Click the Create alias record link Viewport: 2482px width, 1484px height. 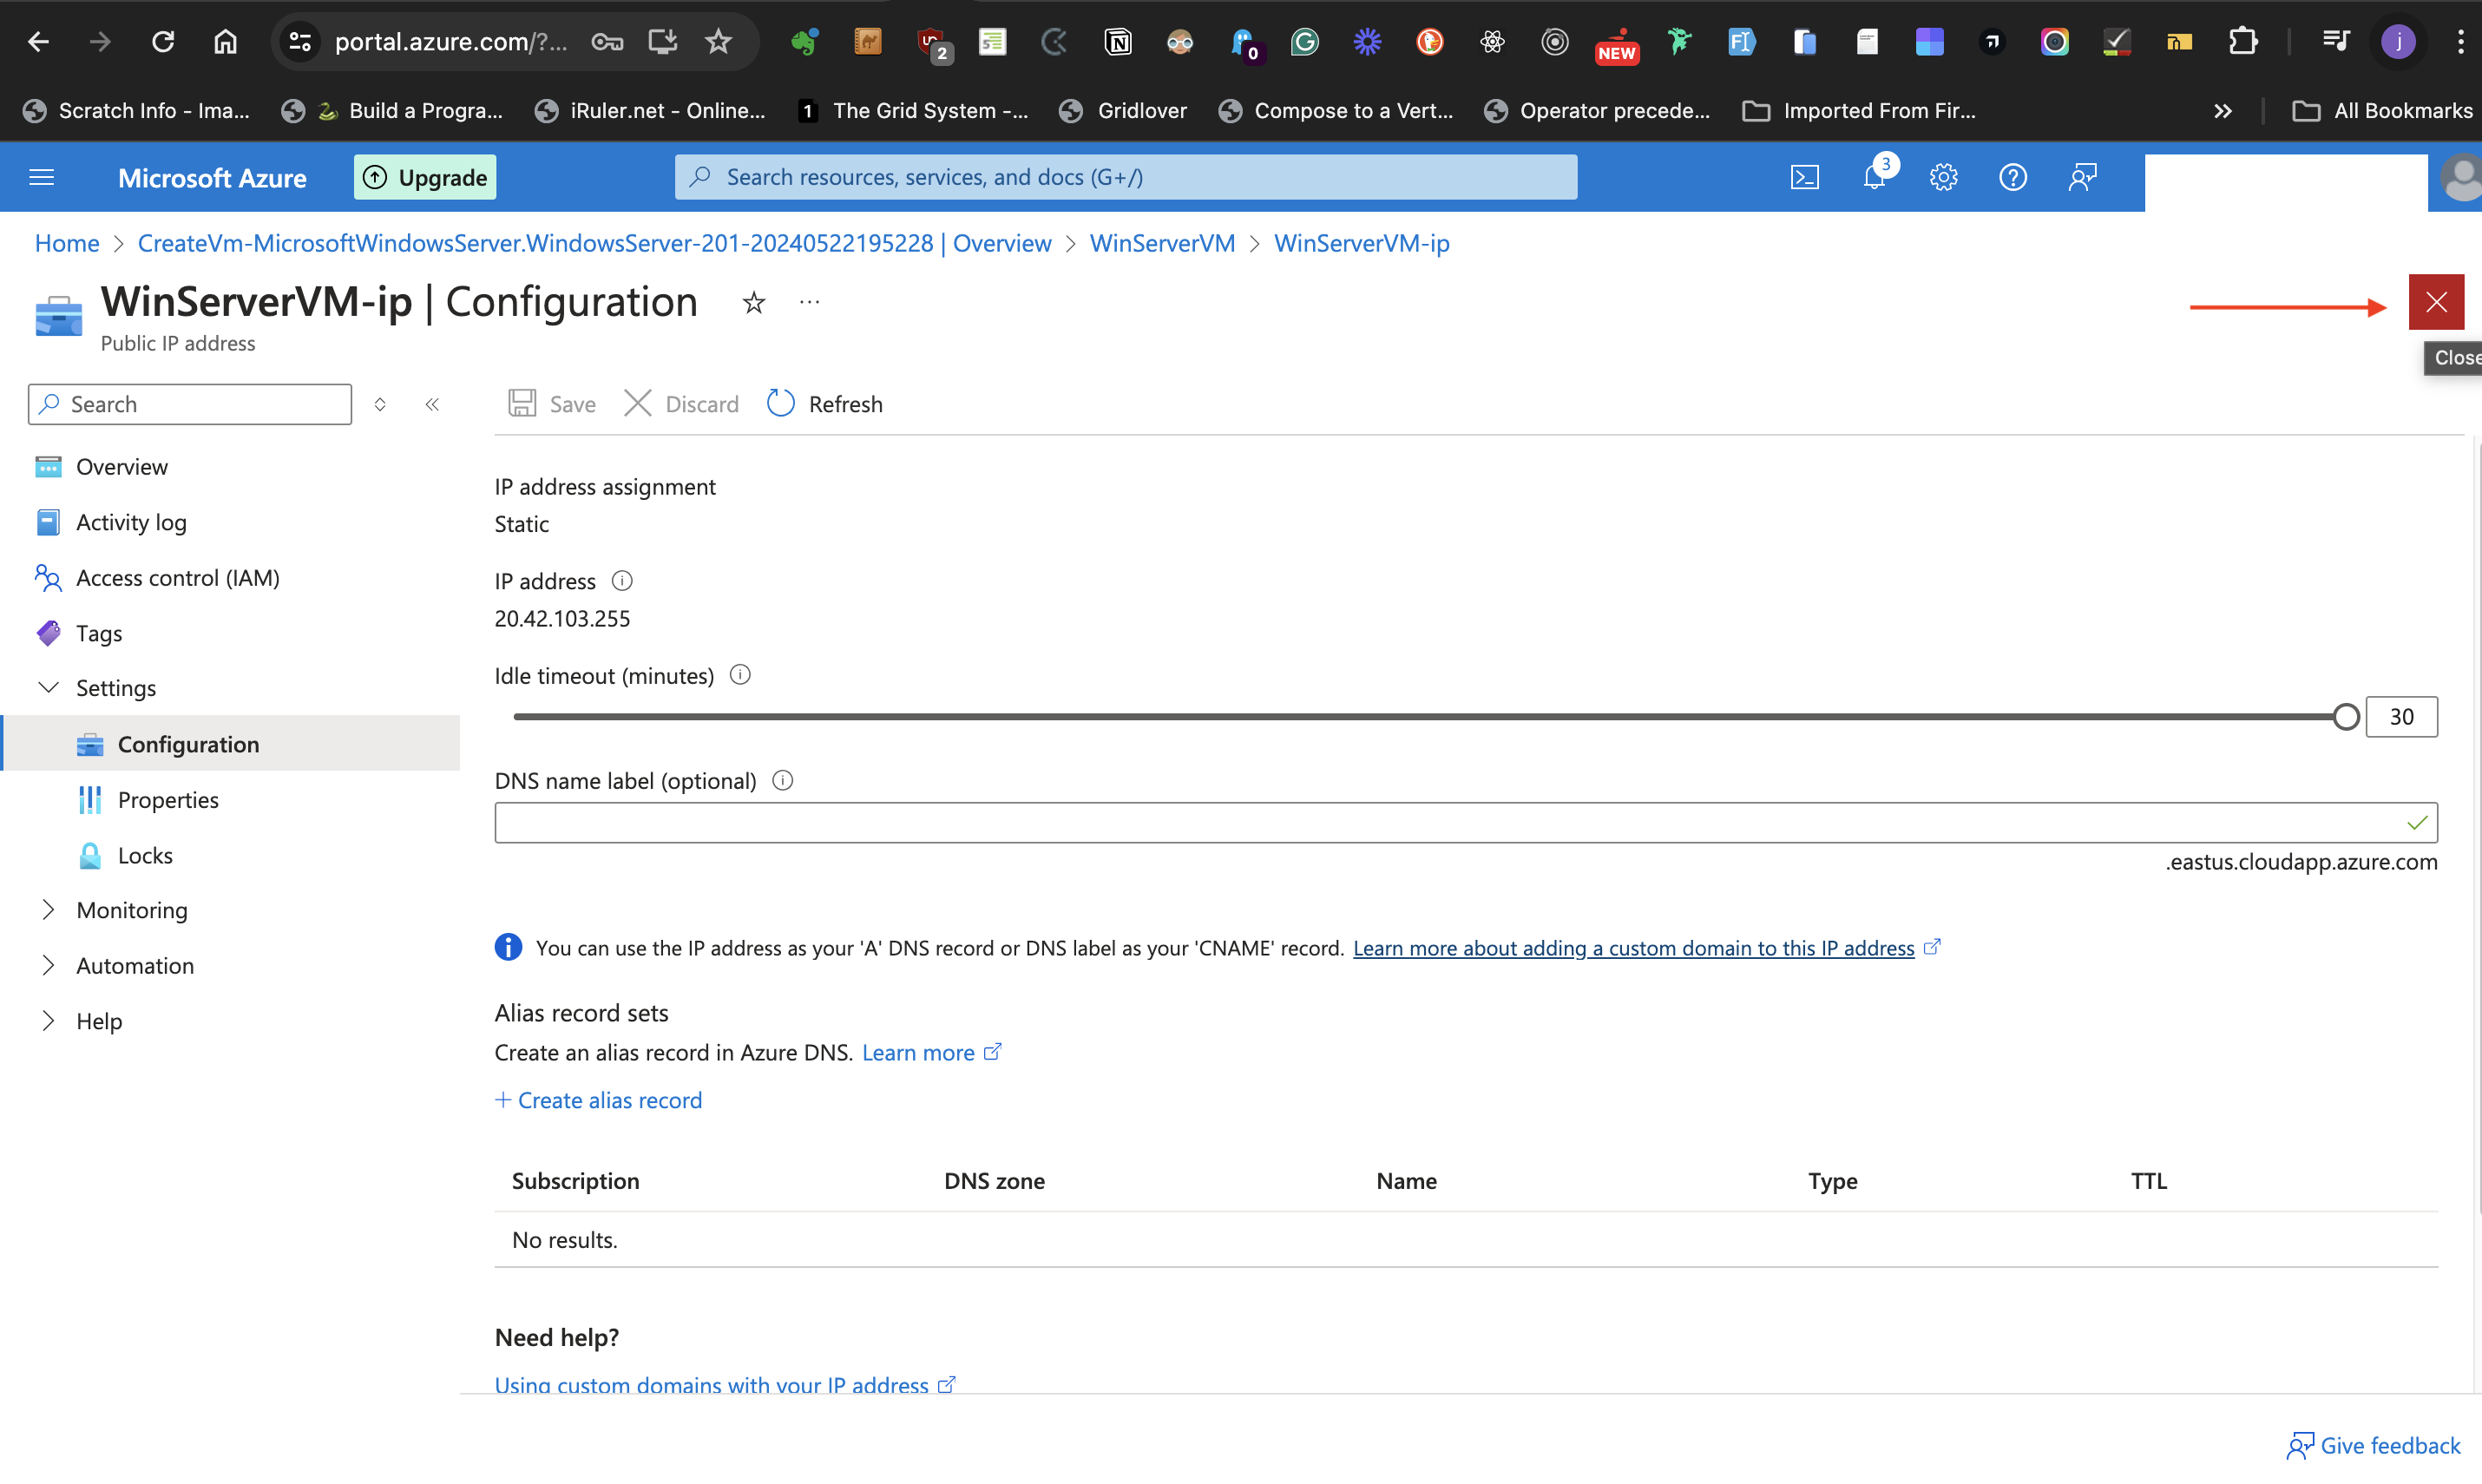[598, 1099]
